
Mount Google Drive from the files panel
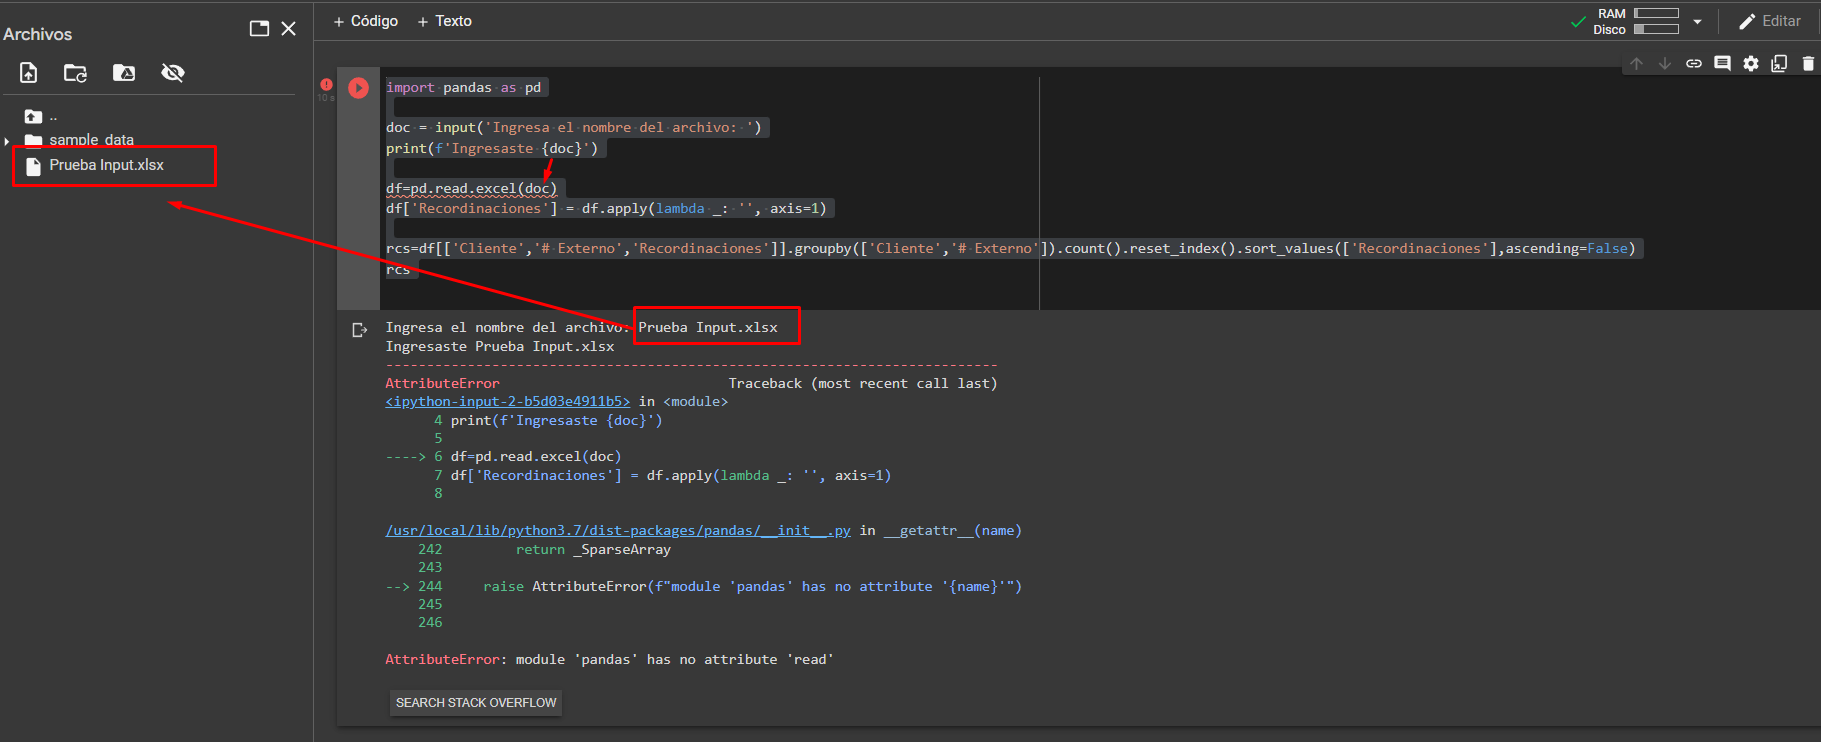pos(124,72)
